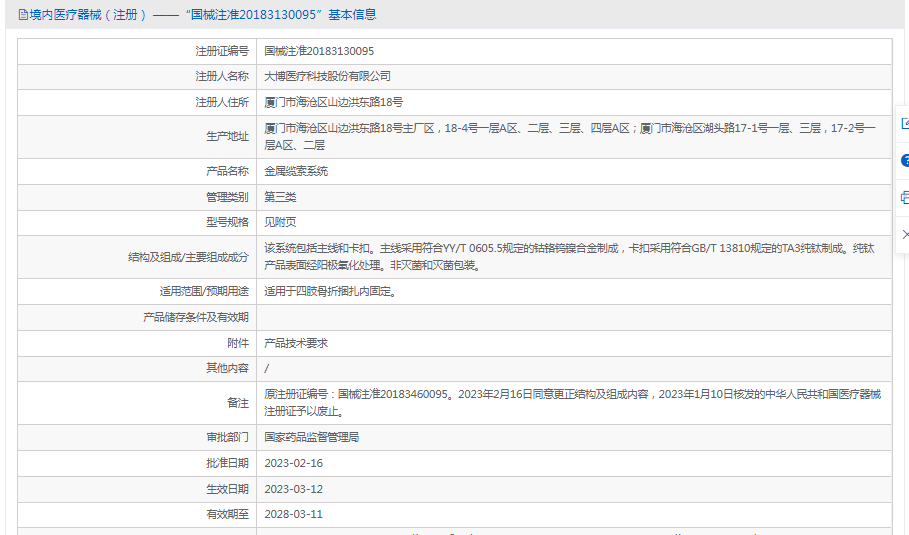This screenshot has height=535, width=909.
Task: Click the approval date 2023-02-16
Action: (294, 463)
